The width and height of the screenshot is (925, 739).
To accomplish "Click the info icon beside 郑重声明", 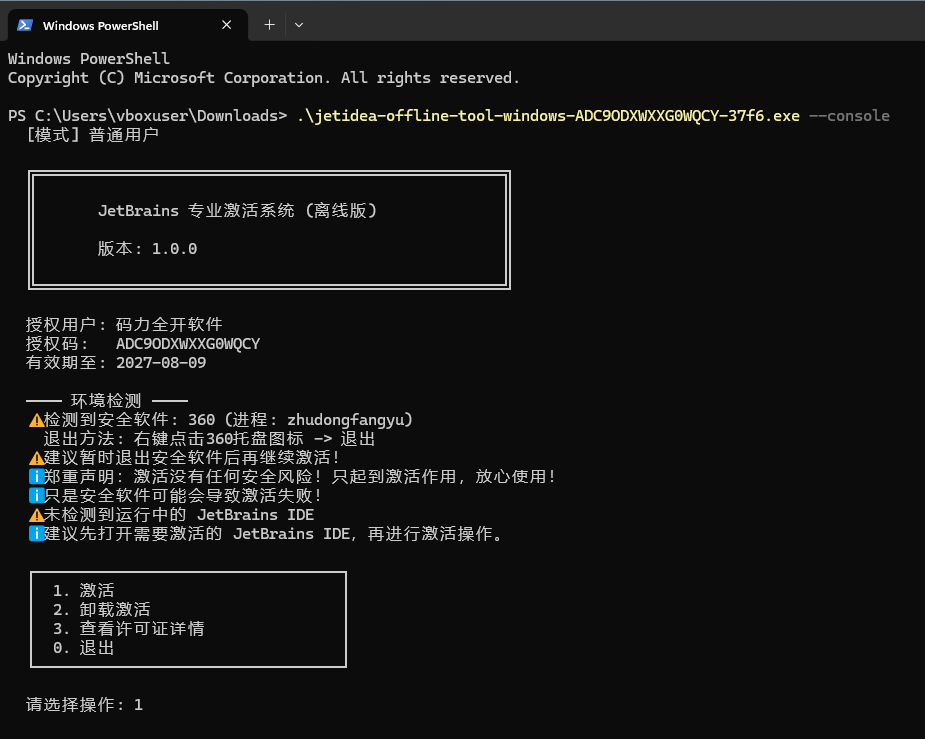I will click(36, 477).
